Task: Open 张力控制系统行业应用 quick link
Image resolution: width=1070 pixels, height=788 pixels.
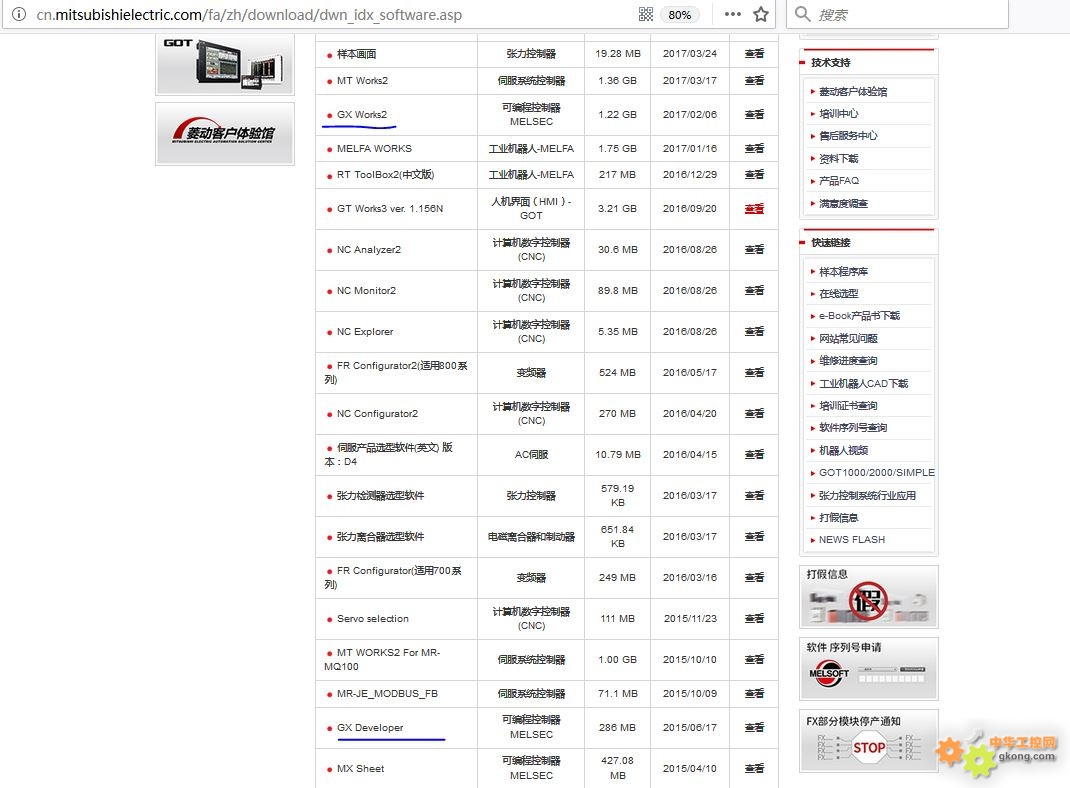Action: [x=867, y=495]
